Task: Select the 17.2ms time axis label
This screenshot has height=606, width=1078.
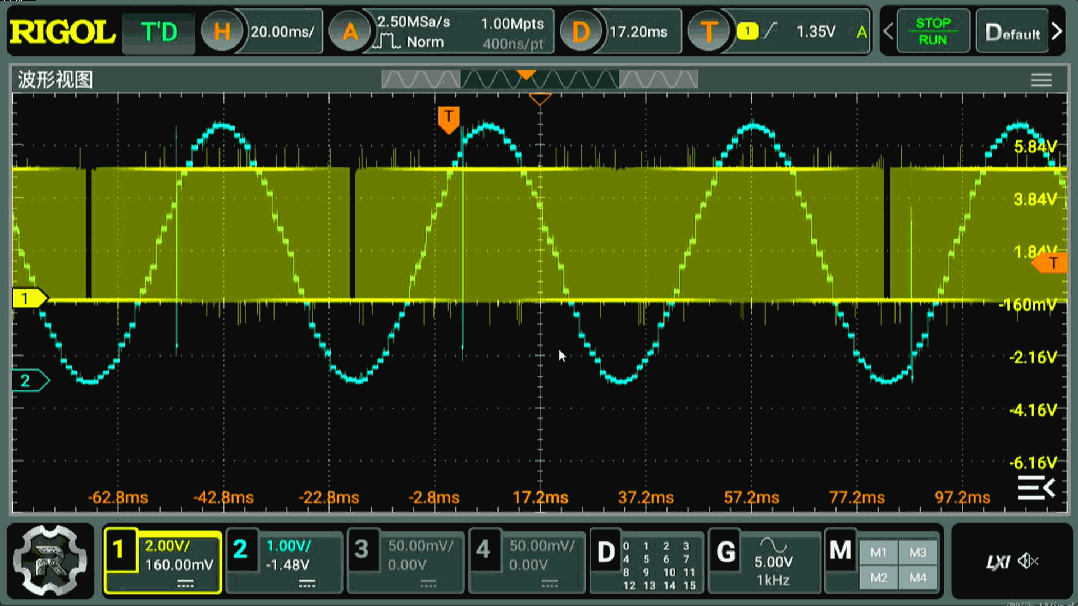Action: point(540,497)
